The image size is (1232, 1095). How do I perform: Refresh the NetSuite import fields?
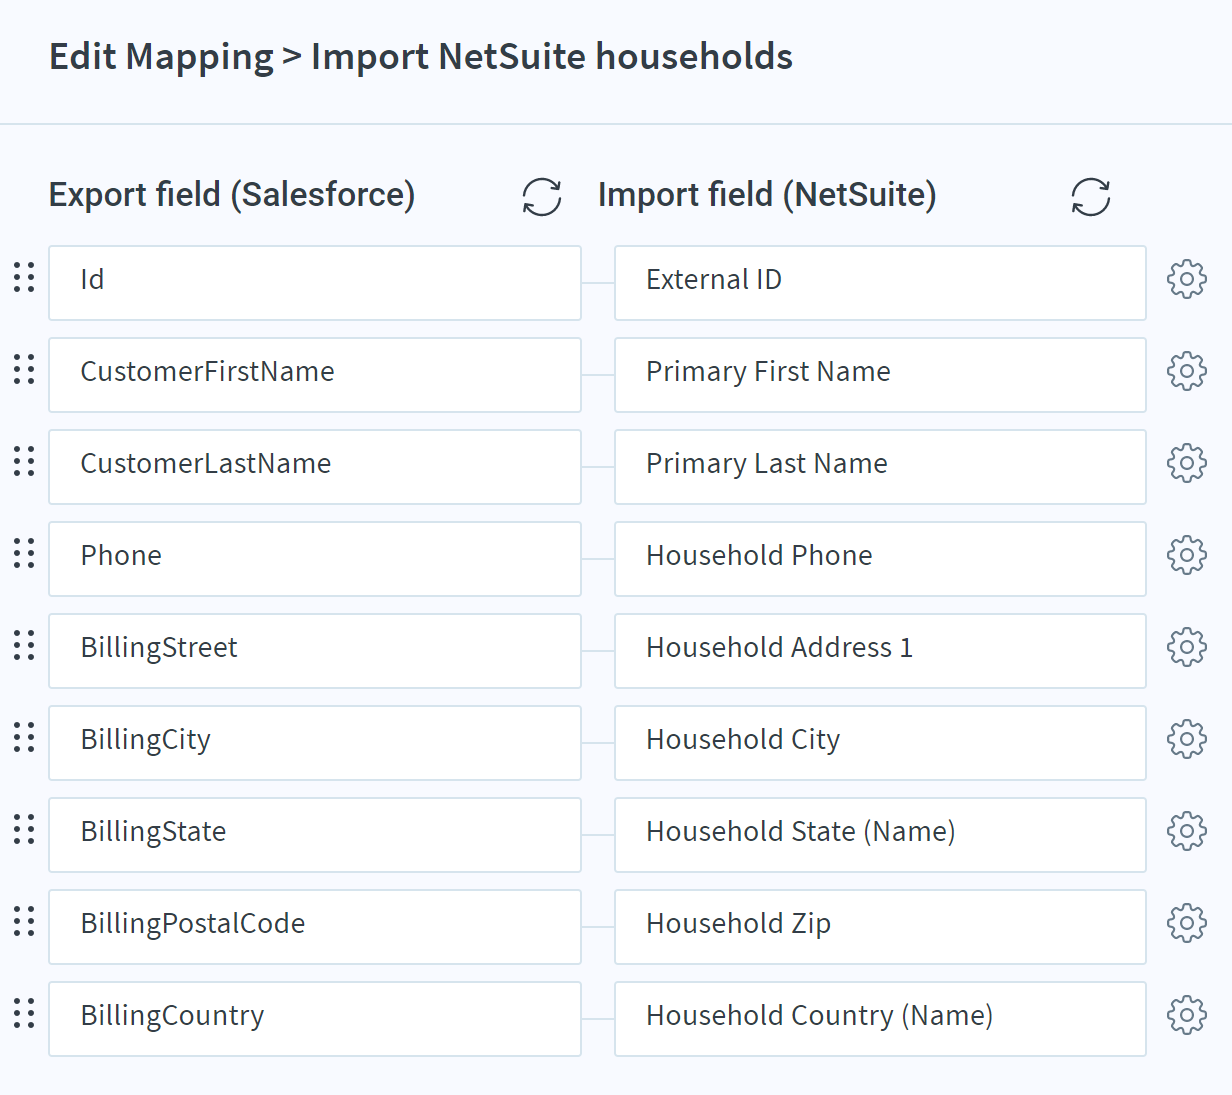1091,197
